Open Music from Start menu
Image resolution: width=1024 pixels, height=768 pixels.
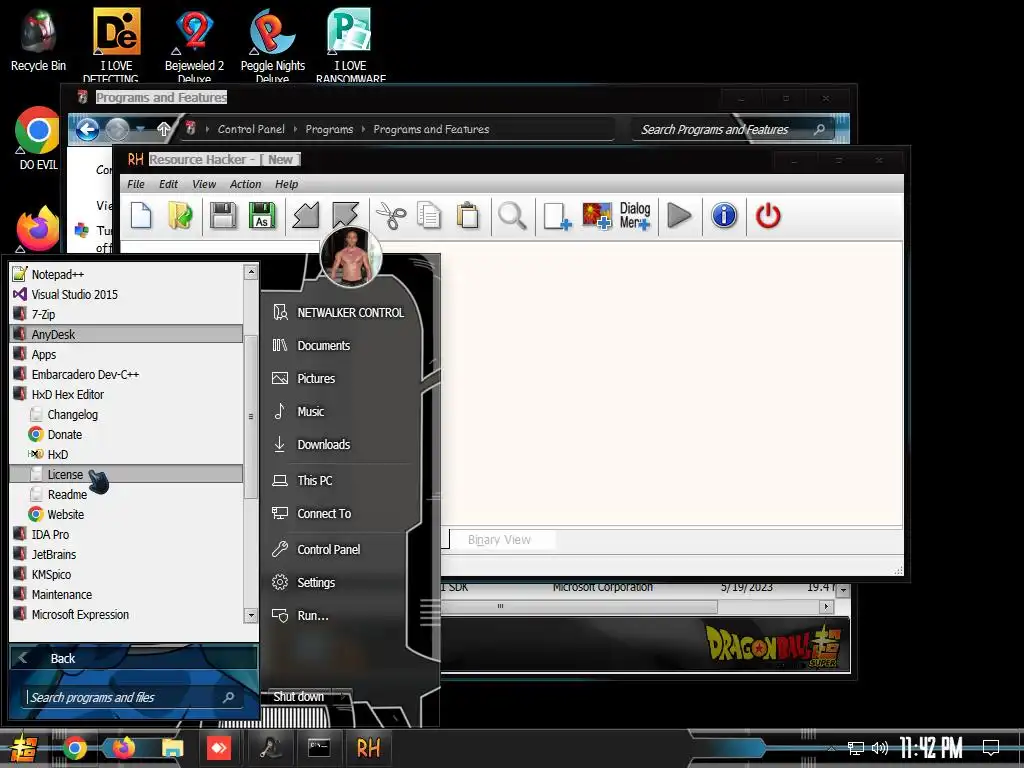[340, 411]
